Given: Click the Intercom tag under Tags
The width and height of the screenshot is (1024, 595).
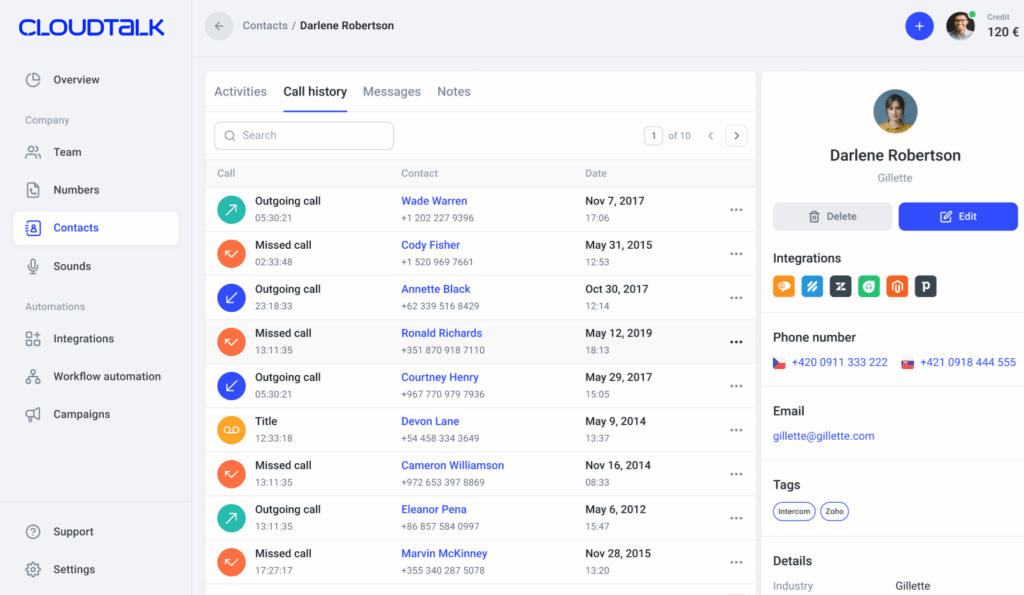Looking at the screenshot, I should (x=793, y=511).
